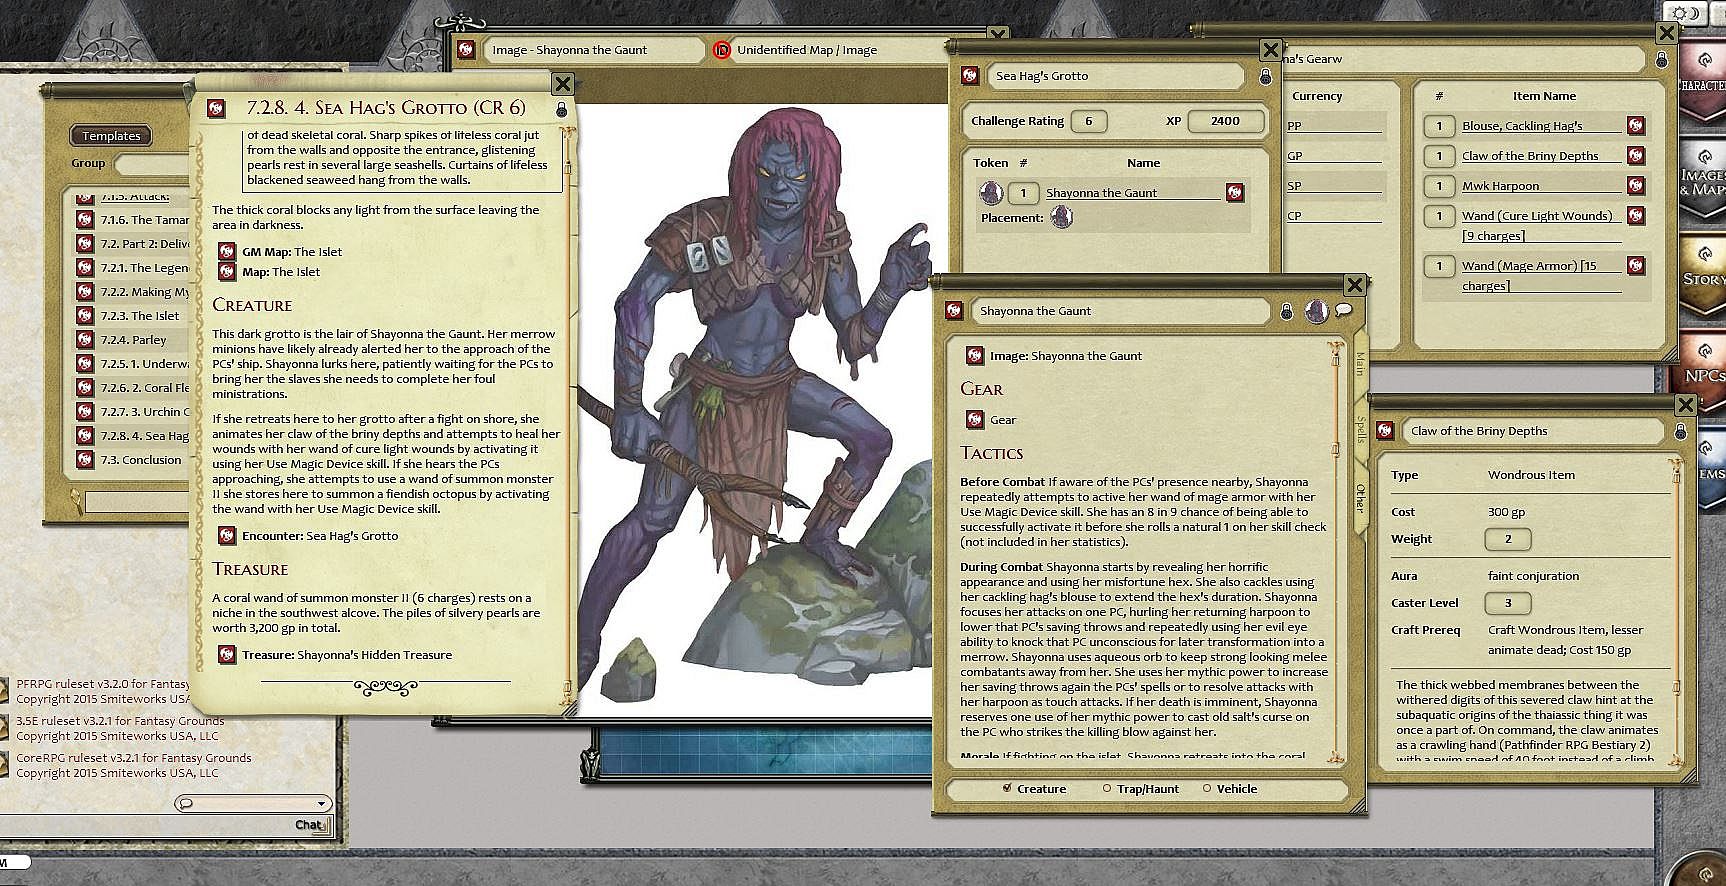Toggle lock on Claw of the Briny Depths item
The width and height of the screenshot is (1726, 886).
pos(1680,431)
